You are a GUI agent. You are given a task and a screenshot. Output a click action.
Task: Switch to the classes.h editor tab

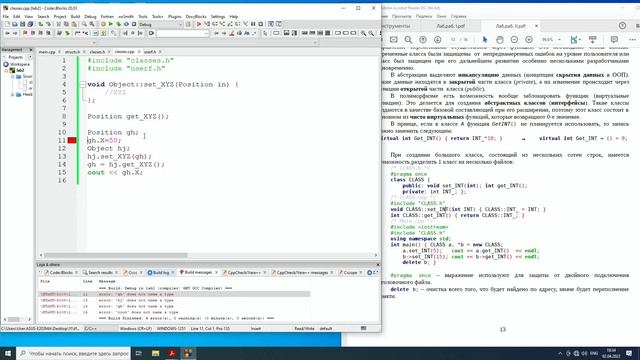point(97,52)
